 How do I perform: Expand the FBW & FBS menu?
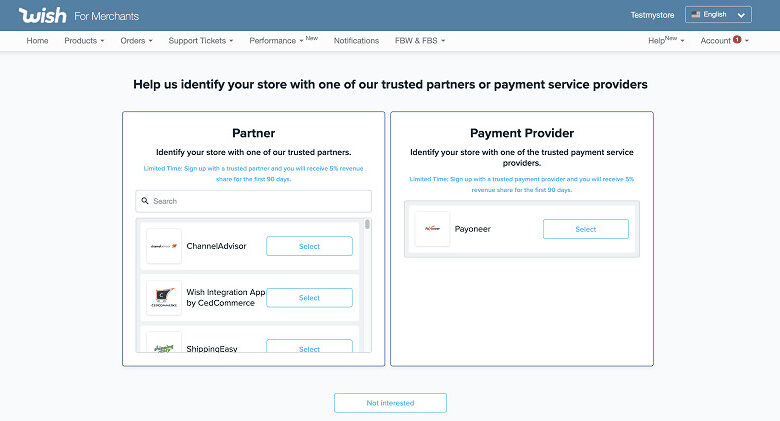[x=420, y=41]
